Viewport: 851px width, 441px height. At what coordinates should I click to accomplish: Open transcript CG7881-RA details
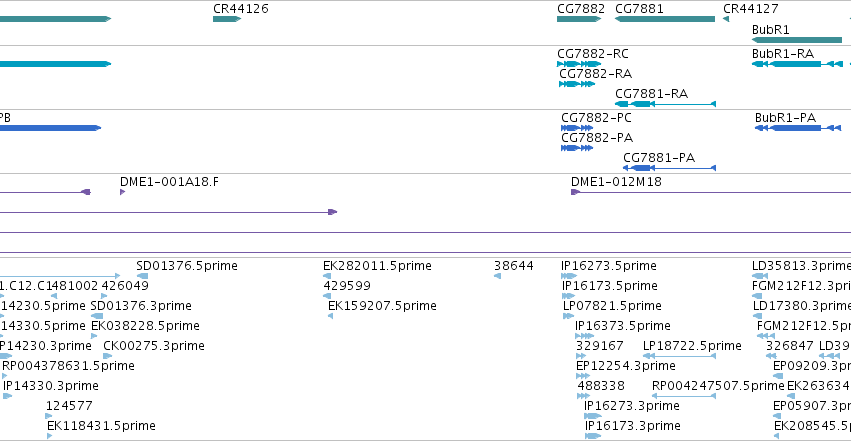(665, 104)
